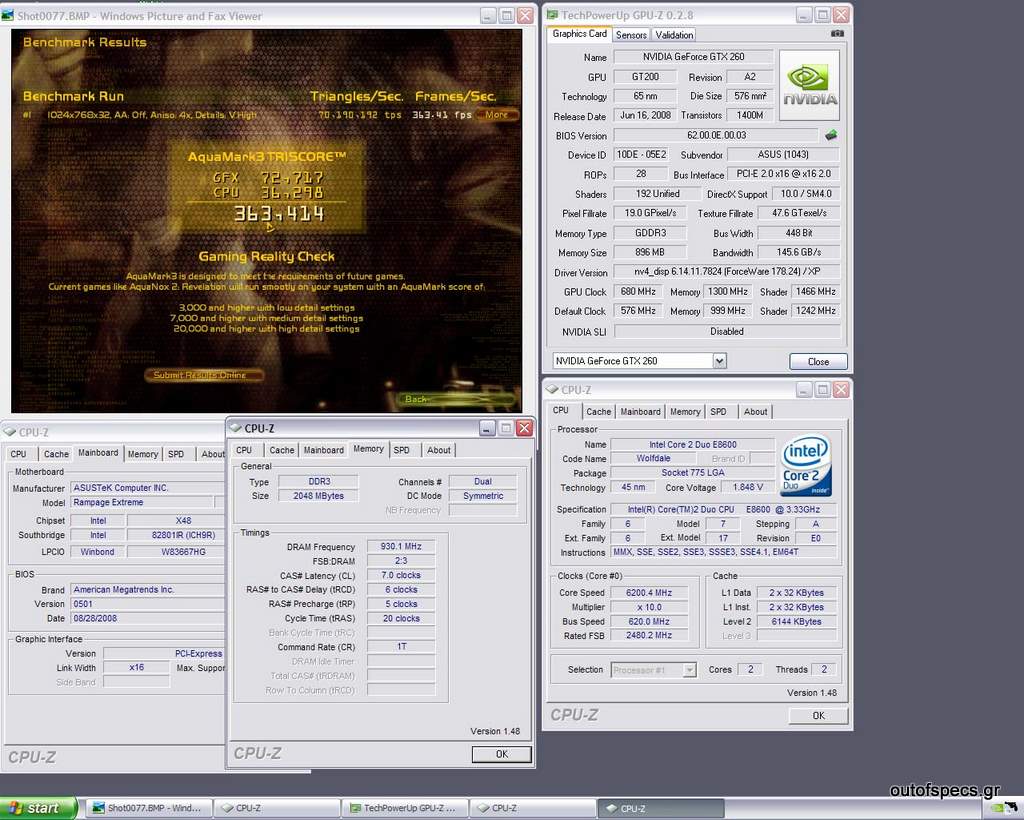Click the highlighted CPU-Z taskbar button
1024x820 pixels.
pyautogui.click(x=661, y=808)
